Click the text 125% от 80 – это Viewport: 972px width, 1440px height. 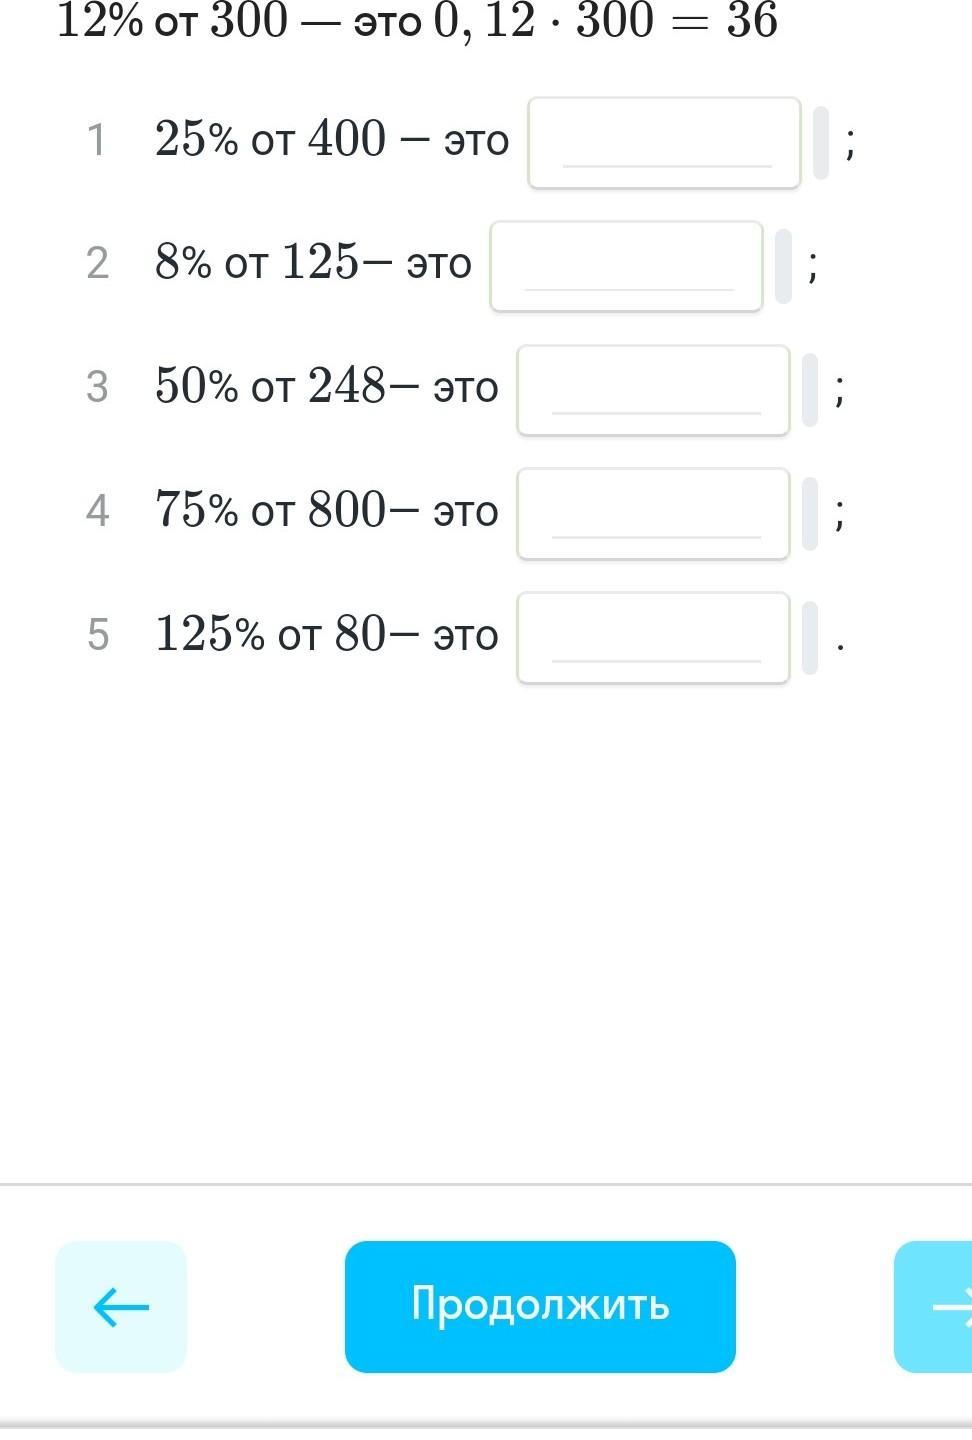[x=326, y=634]
